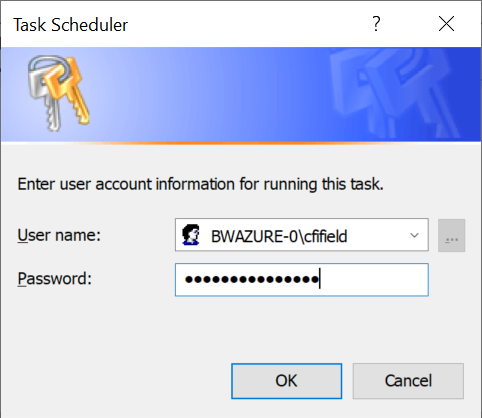
Task: Click the orange divider line below the banner
Action: coord(240,143)
